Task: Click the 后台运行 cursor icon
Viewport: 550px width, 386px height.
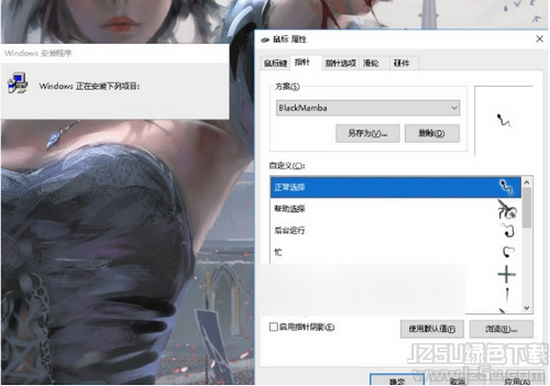Action: pos(508,231)
